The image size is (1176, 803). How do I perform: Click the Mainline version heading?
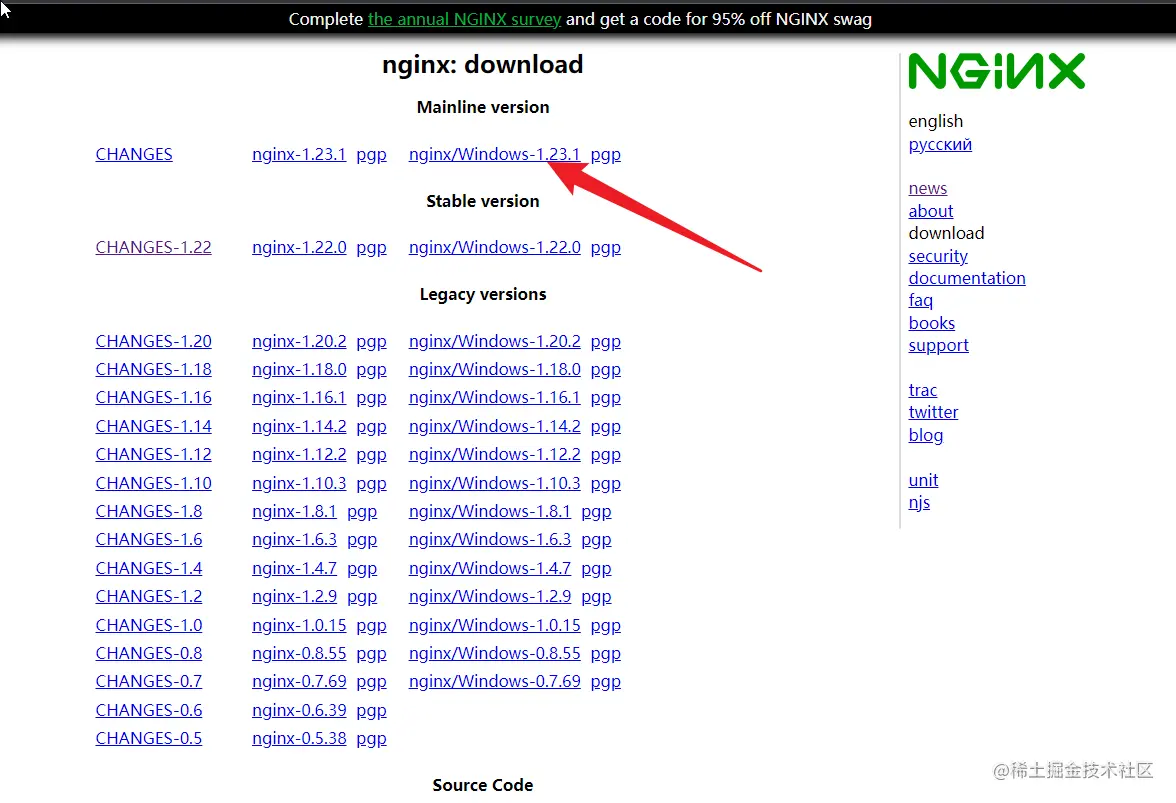[483, 107]
